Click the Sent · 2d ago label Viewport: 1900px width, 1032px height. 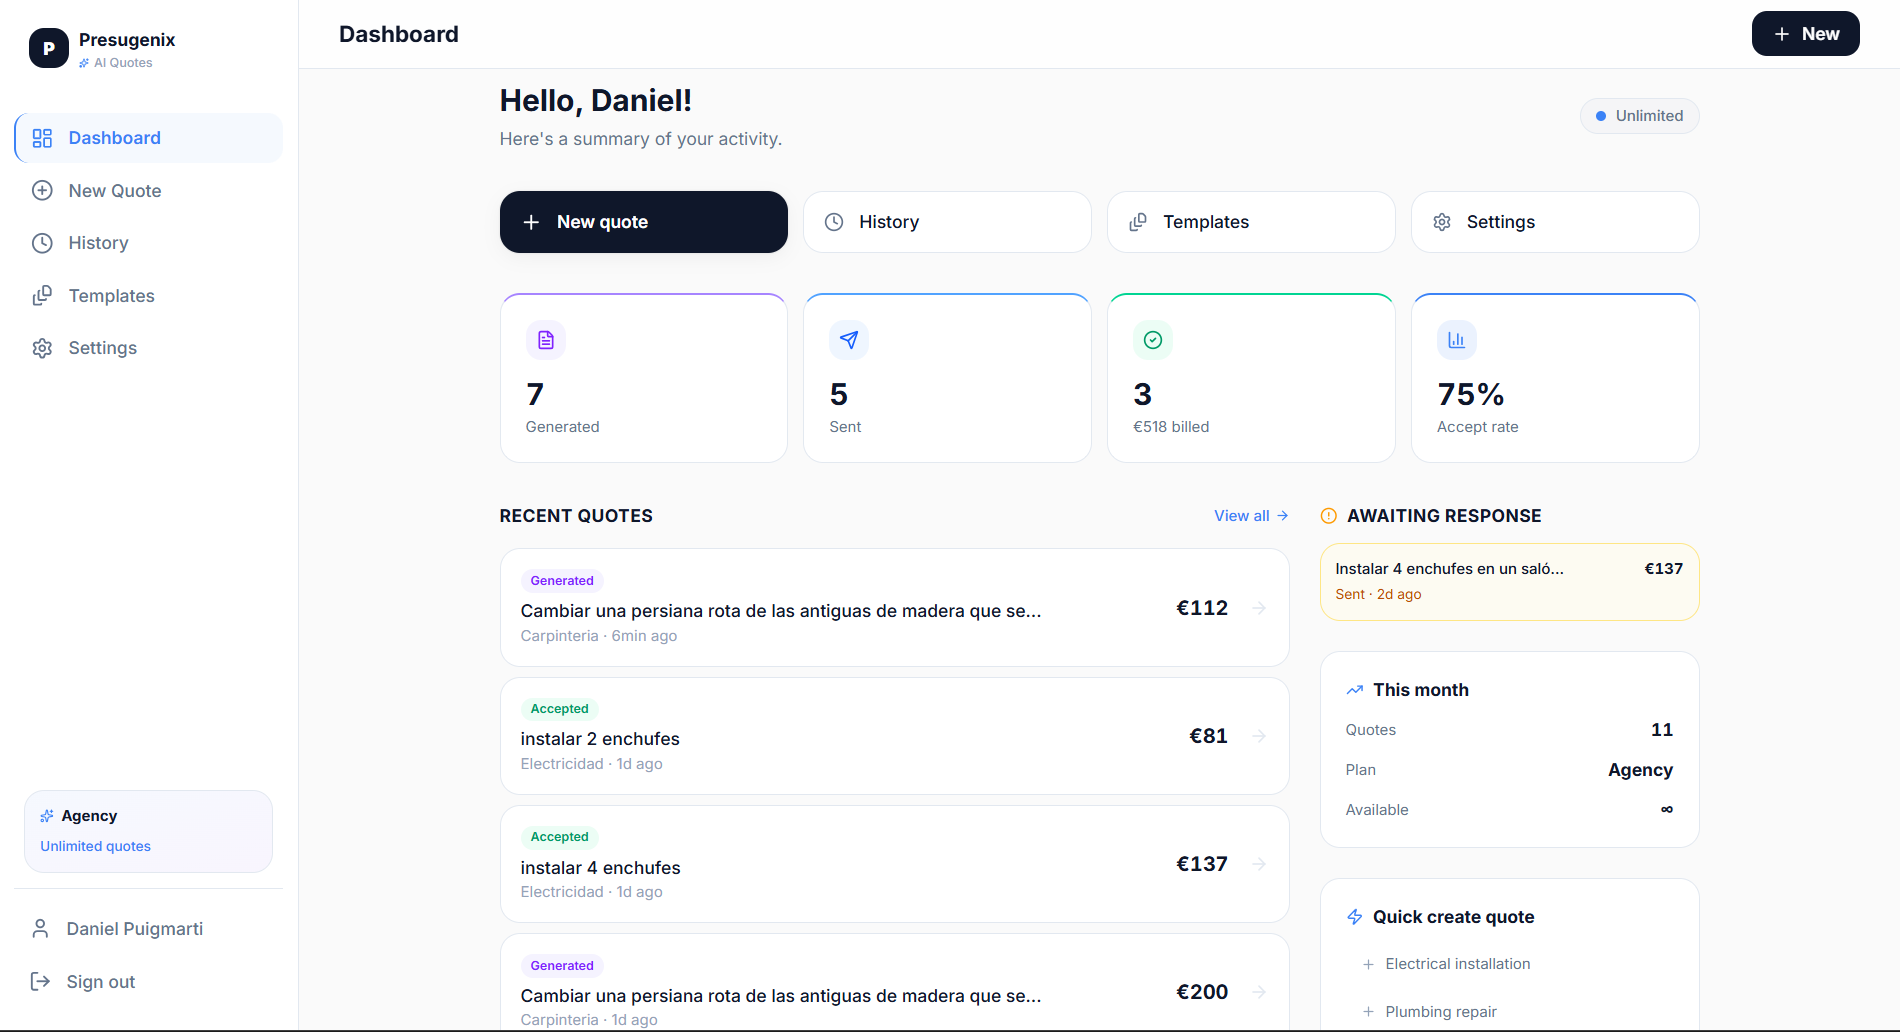click(1378, 594)
